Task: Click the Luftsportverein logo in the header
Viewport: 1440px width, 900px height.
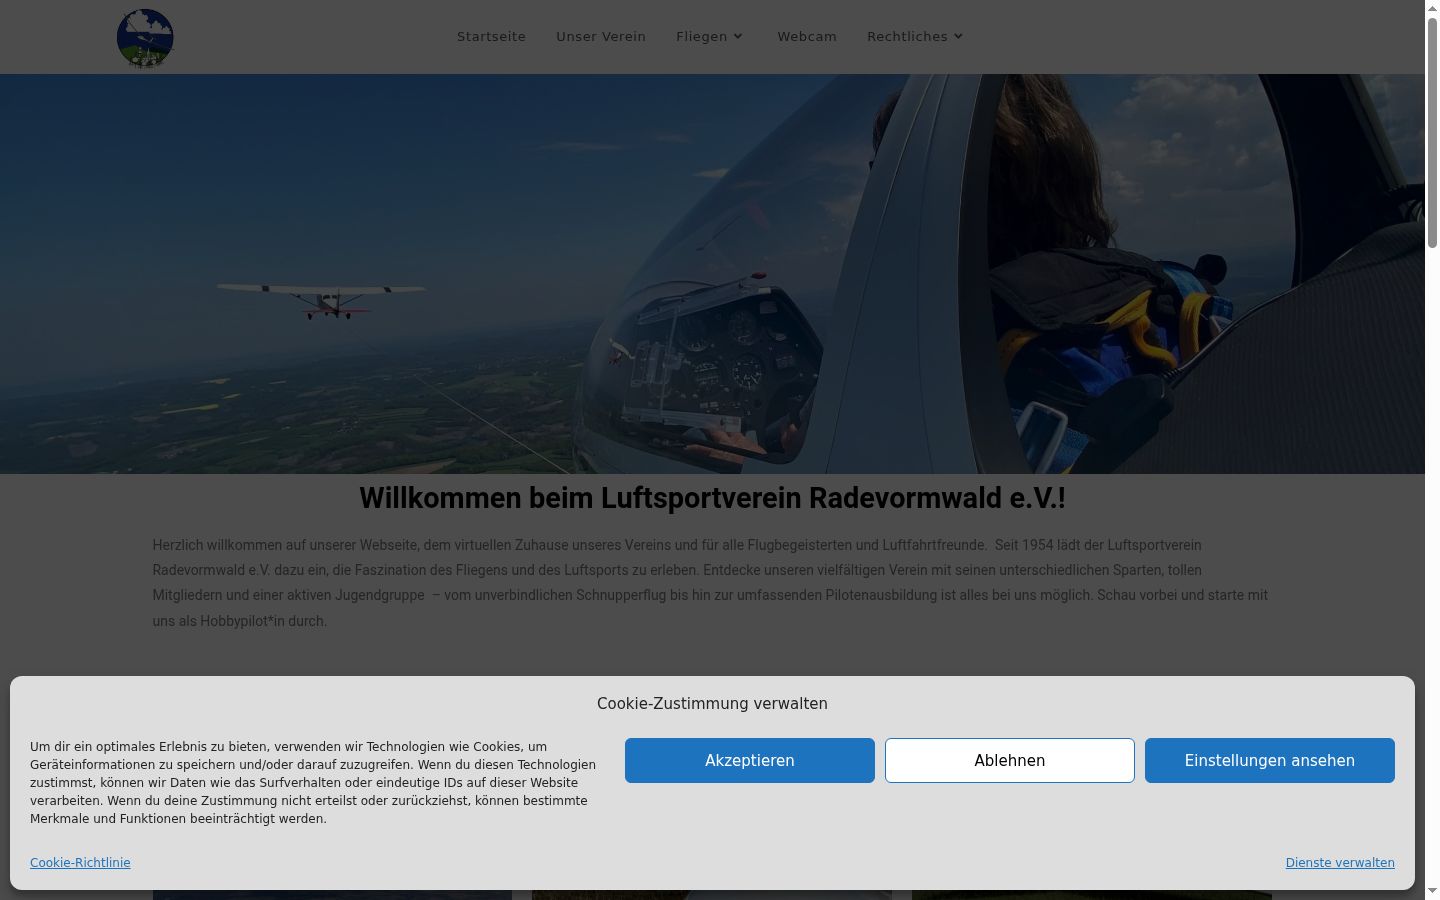Action: pos(145,38)
